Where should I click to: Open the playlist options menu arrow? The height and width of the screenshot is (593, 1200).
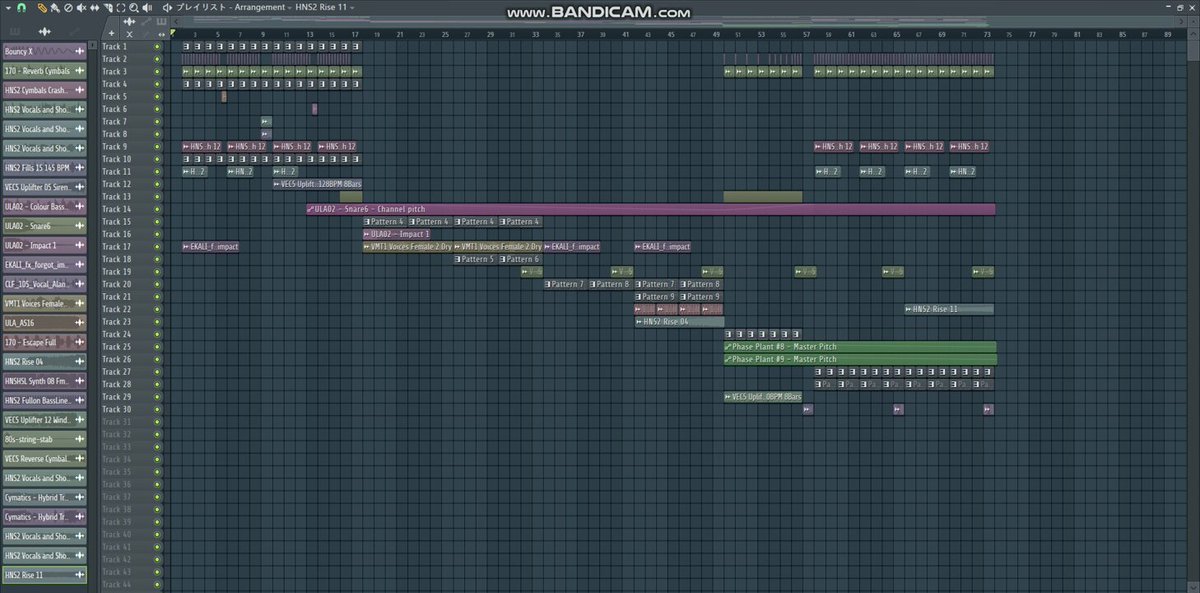8,7
